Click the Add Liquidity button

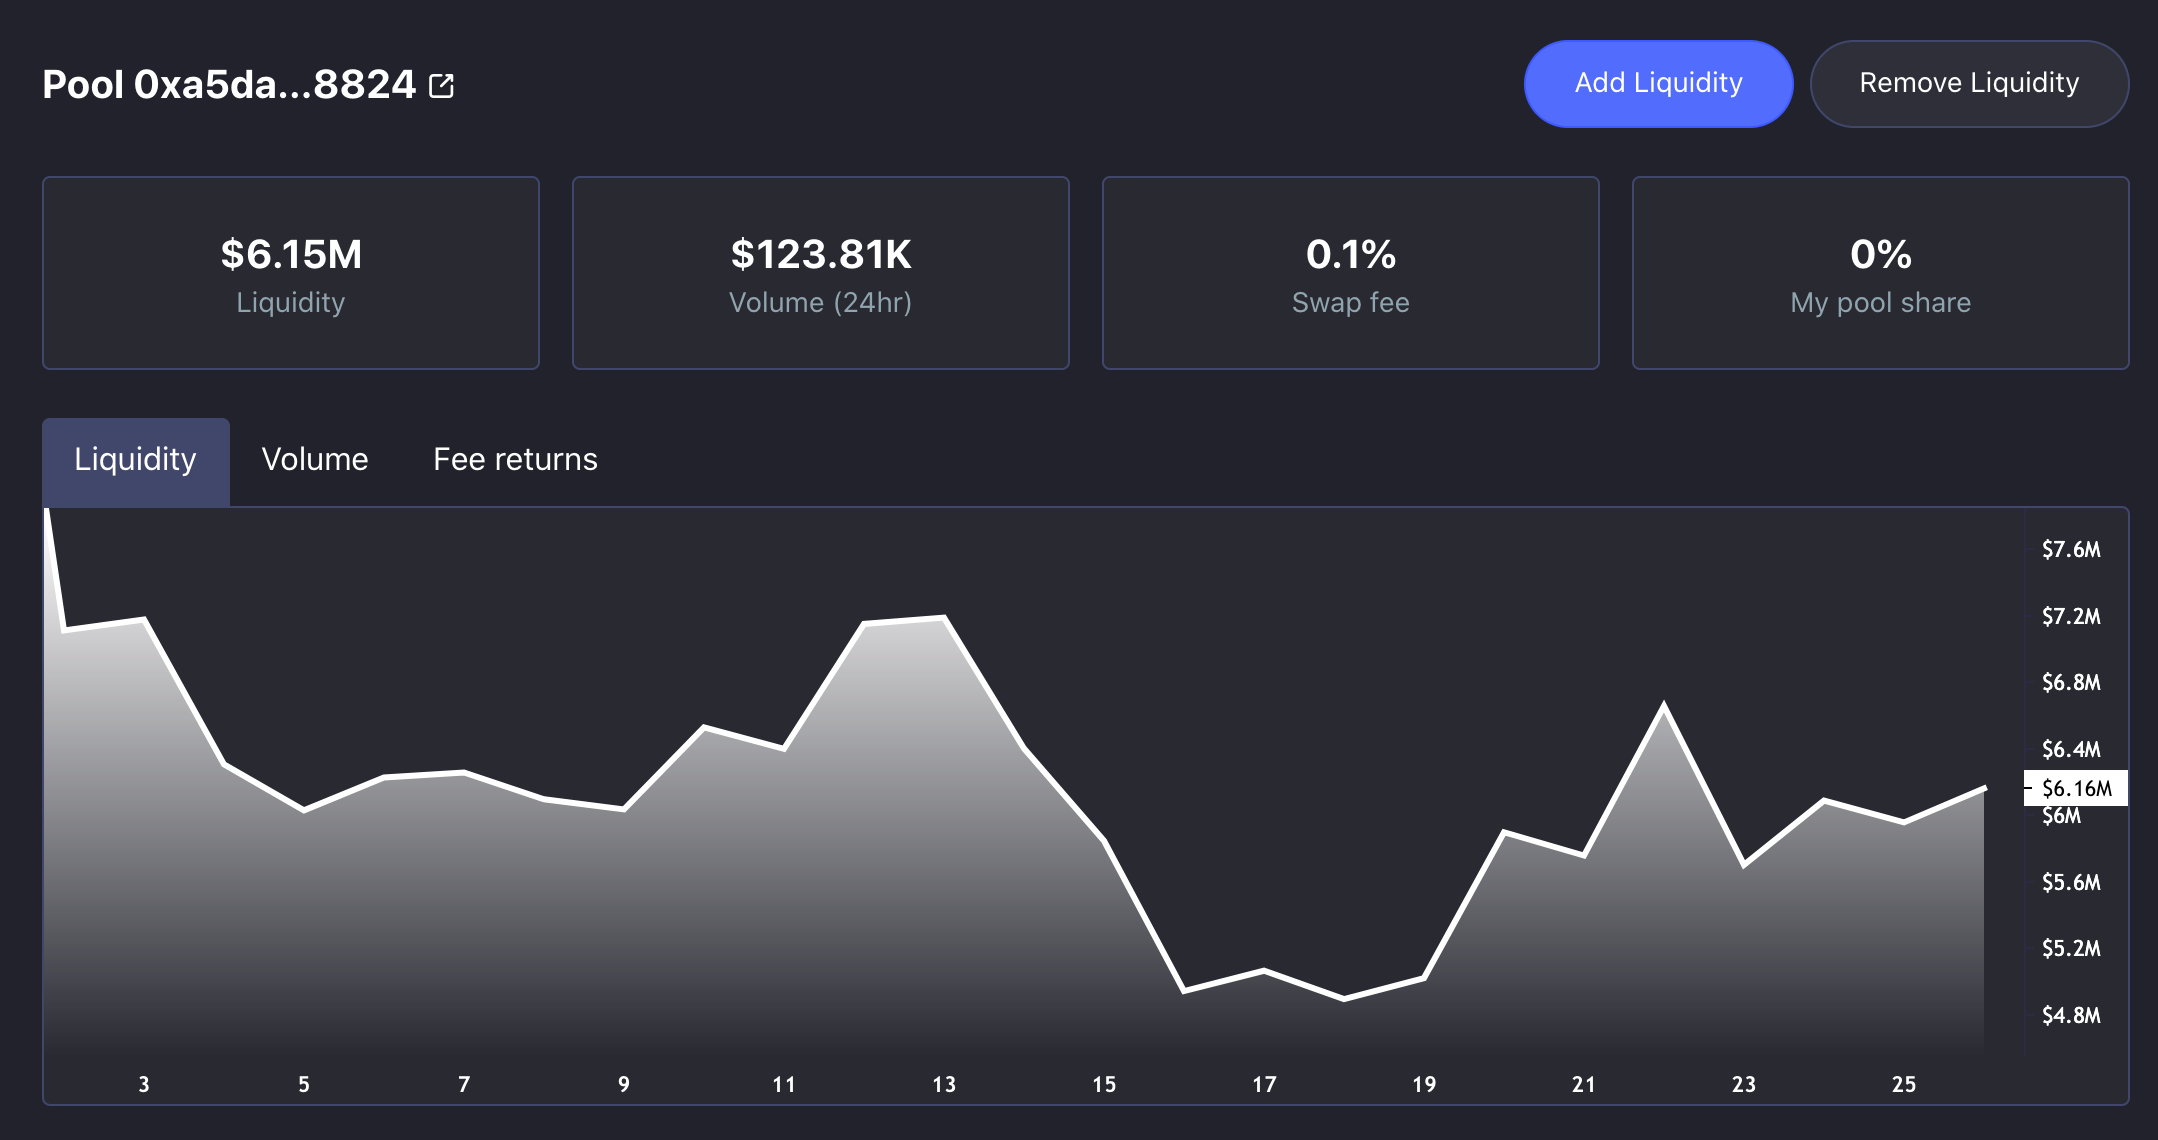click(x=1658, y=83)
